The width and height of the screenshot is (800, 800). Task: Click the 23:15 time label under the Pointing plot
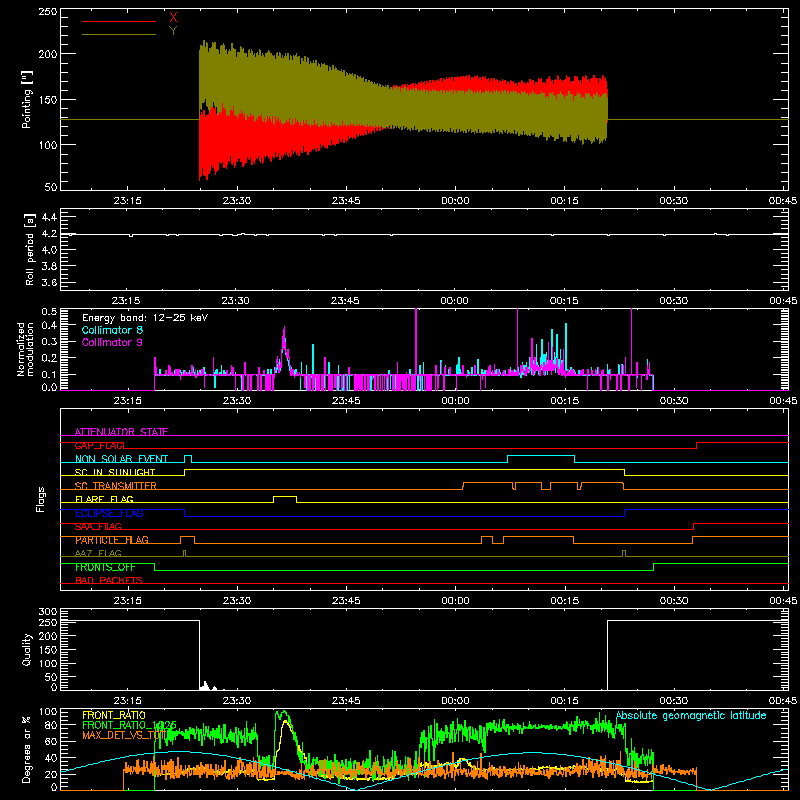[x=127, y=201]
